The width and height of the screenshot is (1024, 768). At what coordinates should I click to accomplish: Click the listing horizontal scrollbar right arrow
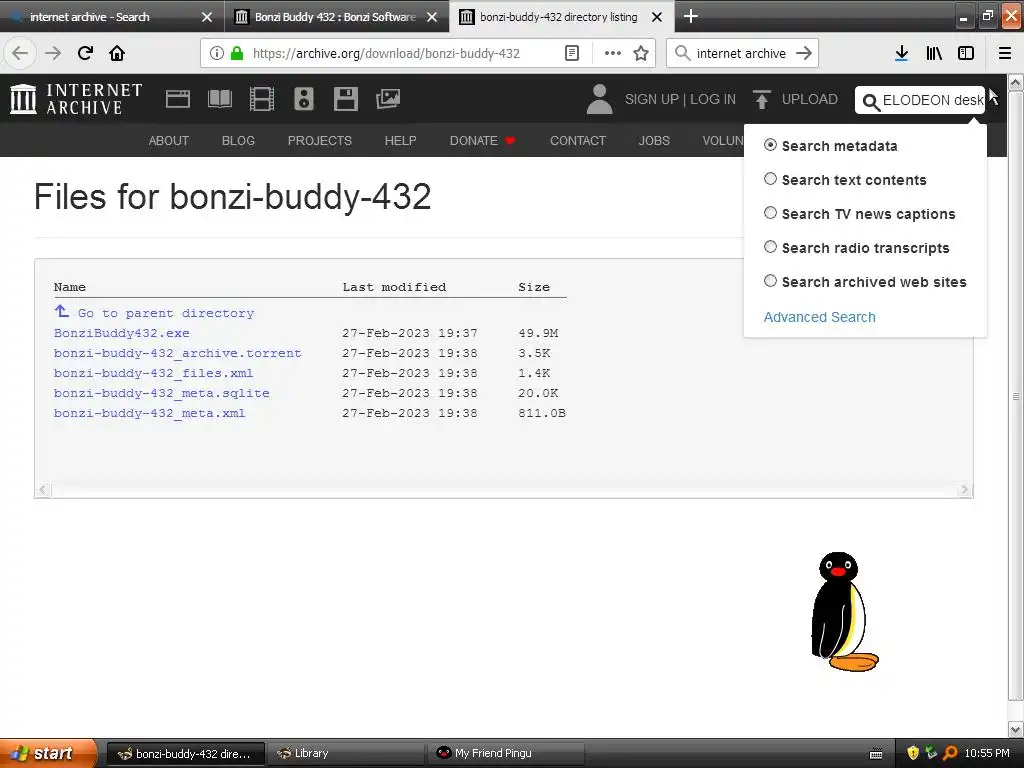tap(964, 490)
